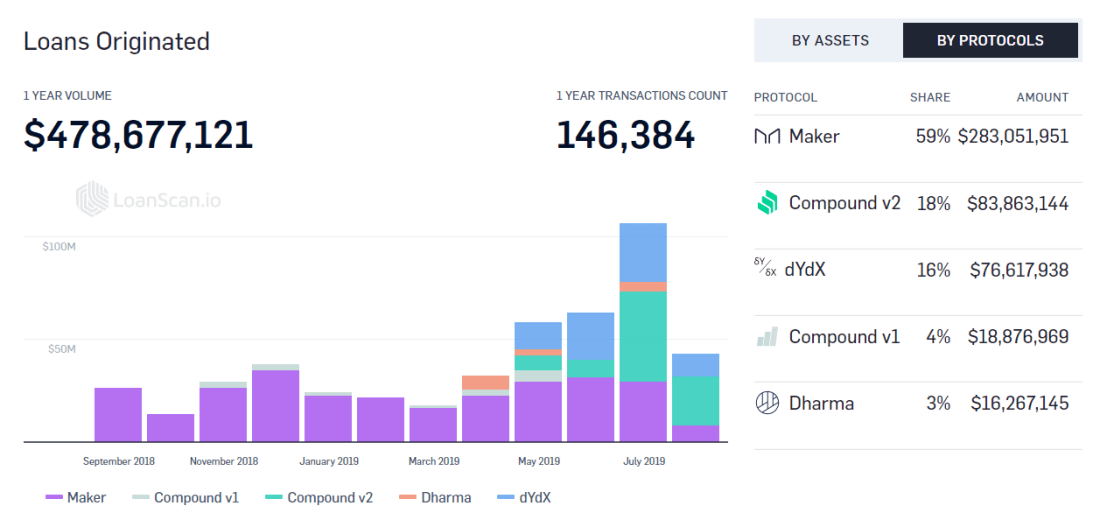Click the Loans Originated heading
Viewport: 1100px width, 513px height.
[116, 41]
